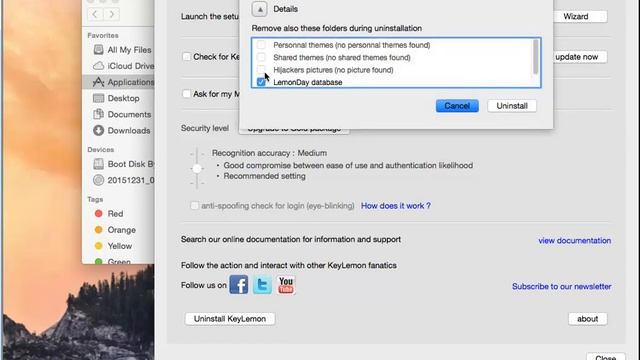Image resolution: width=640 pixels, height=360 pixels.
Task: Select All My Files in Finder sidebar
Action: point(122,50)
